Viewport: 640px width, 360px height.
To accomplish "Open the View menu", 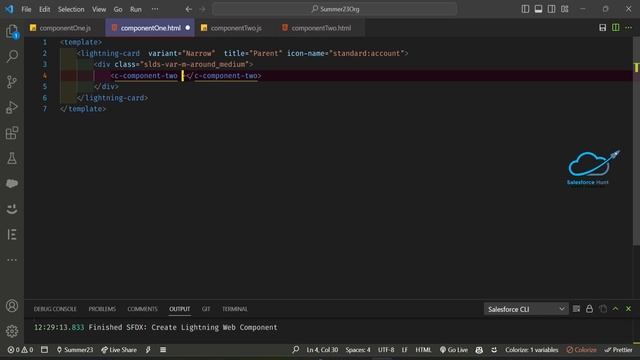I will pyautogui.click(x=99, y=9).
